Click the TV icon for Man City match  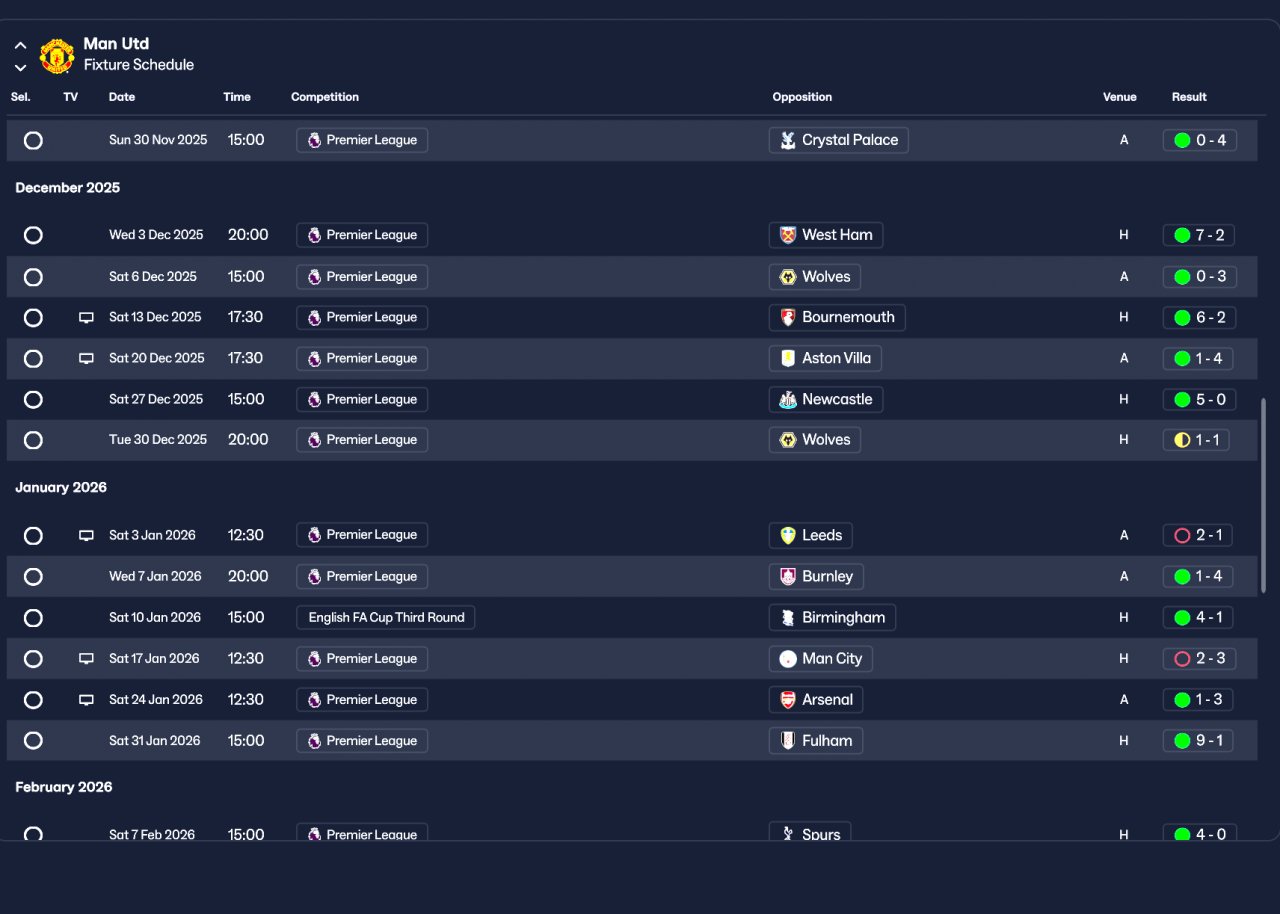(86, 659)
